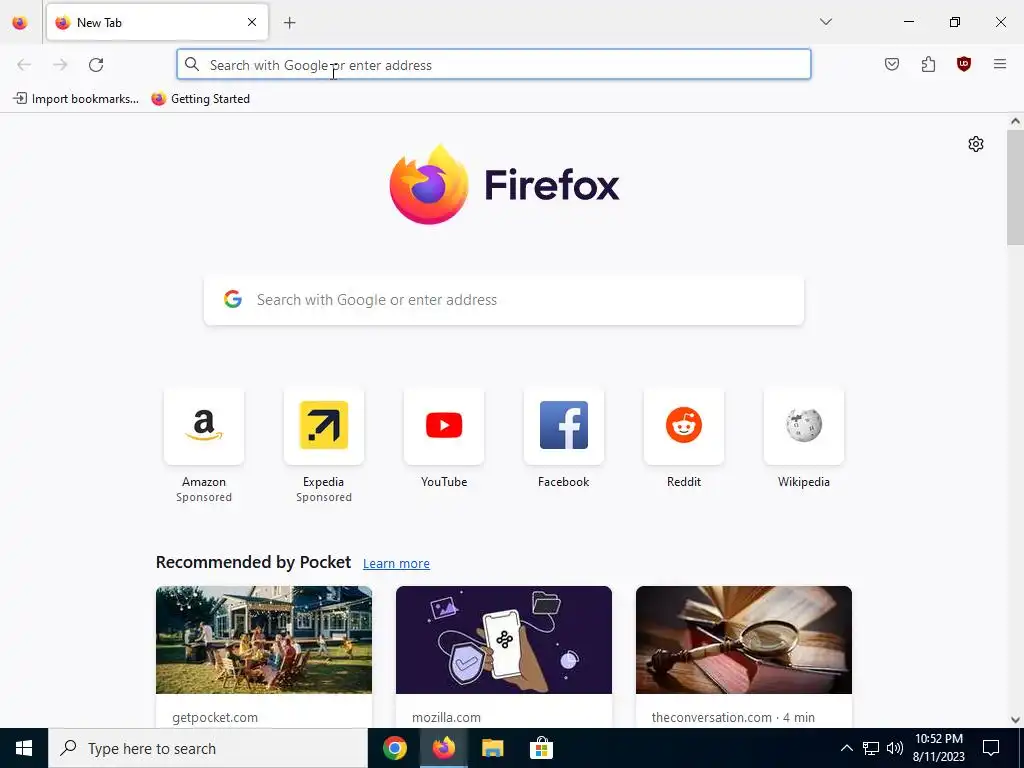Click the Firefox logo on the page

pyautogui.click(x=428, y=184)
